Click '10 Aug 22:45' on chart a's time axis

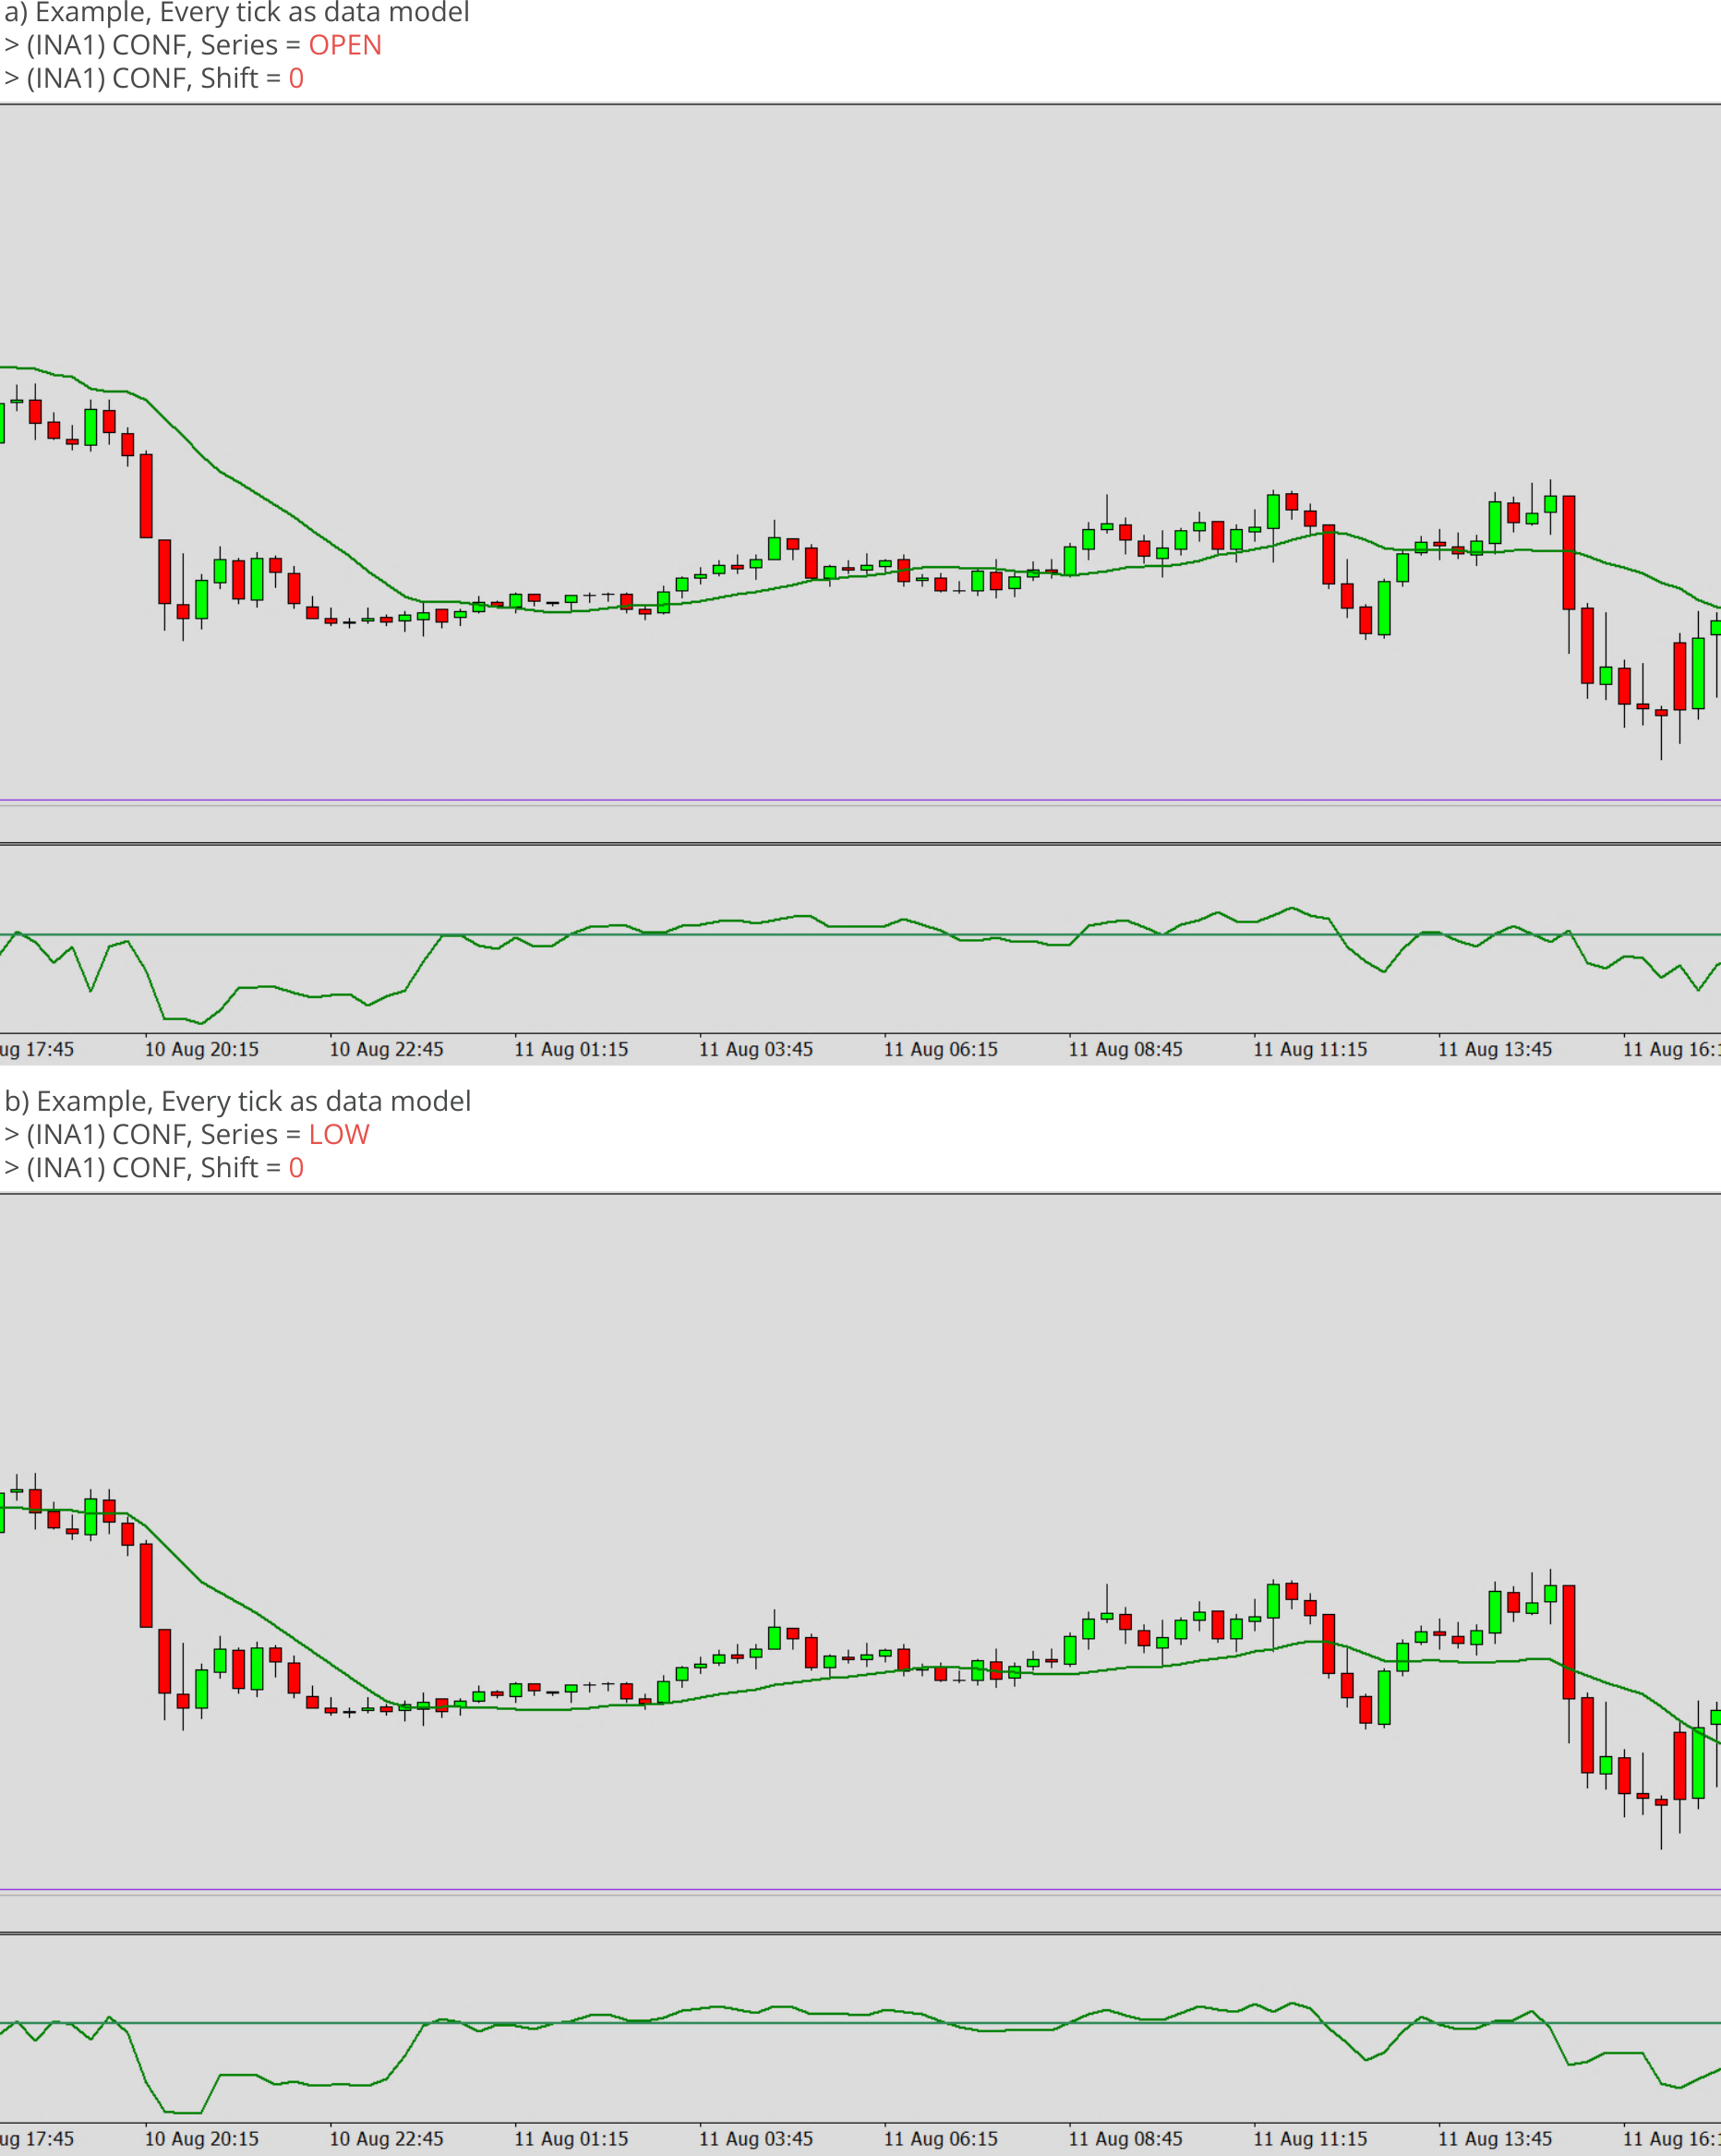point(387,1049)
